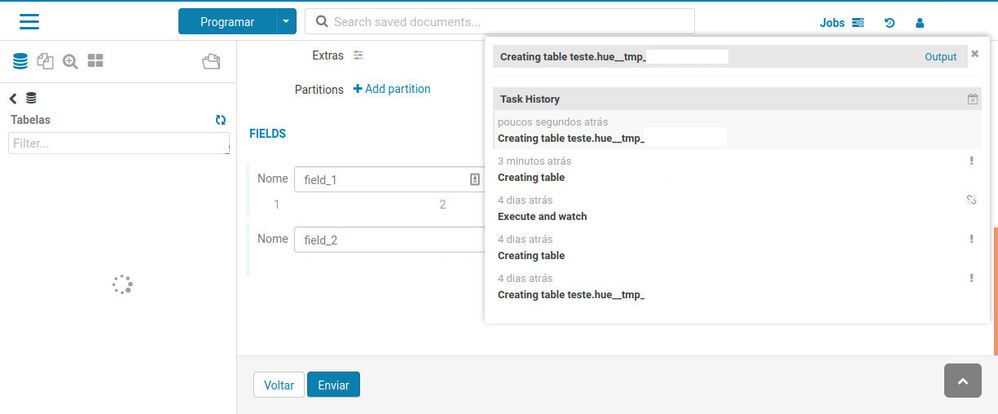This screenshot has height=414, width=998.
Task: Select the databases source icon in sidebar
Action: tap(20, 61)
